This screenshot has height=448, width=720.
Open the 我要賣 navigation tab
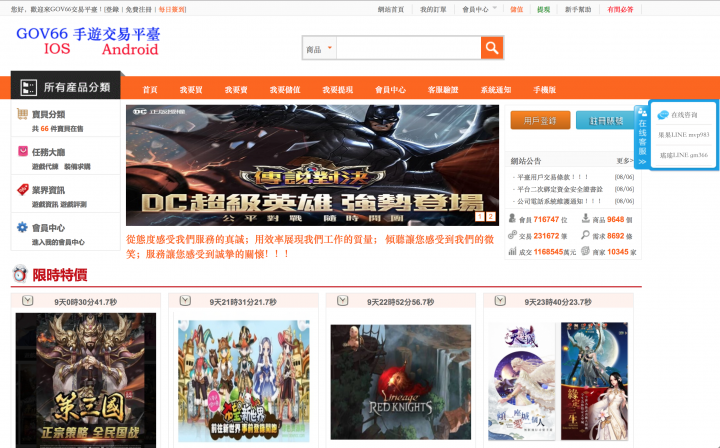coord(236,90)
